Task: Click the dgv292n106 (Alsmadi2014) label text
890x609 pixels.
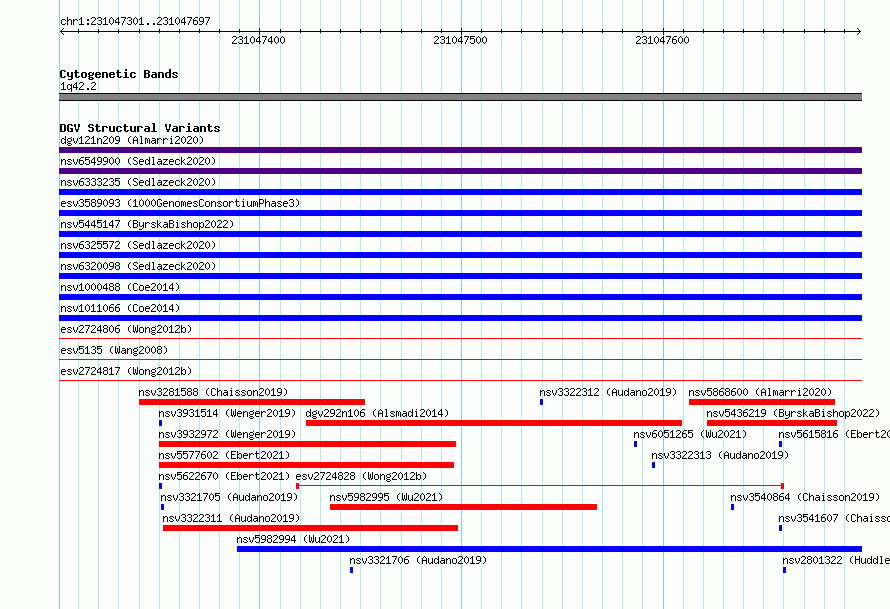Action: (377, 413)
